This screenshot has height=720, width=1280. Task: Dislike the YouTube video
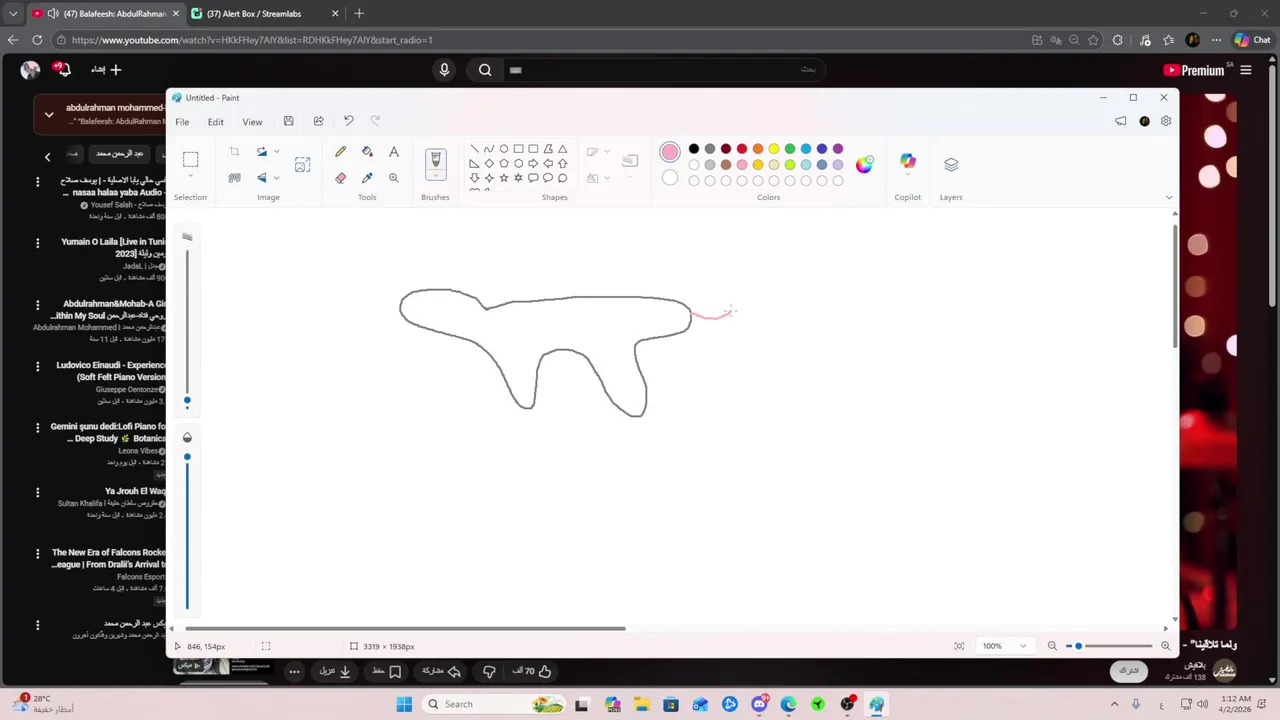[x=489, y=672]
